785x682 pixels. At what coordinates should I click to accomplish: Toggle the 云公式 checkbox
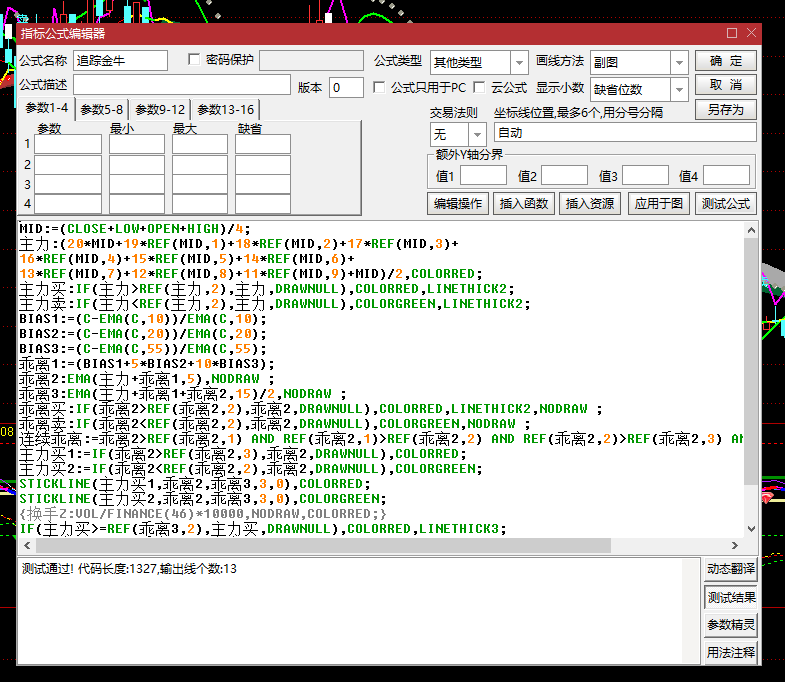click(x=479, y=88)
